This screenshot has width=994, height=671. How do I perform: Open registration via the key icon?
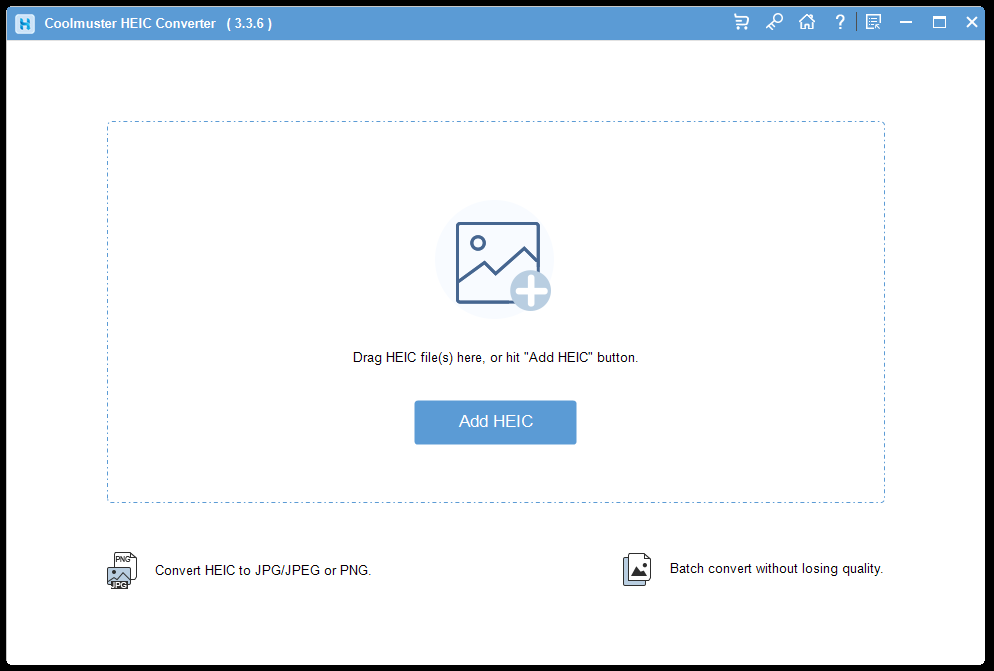coord(774,22)
